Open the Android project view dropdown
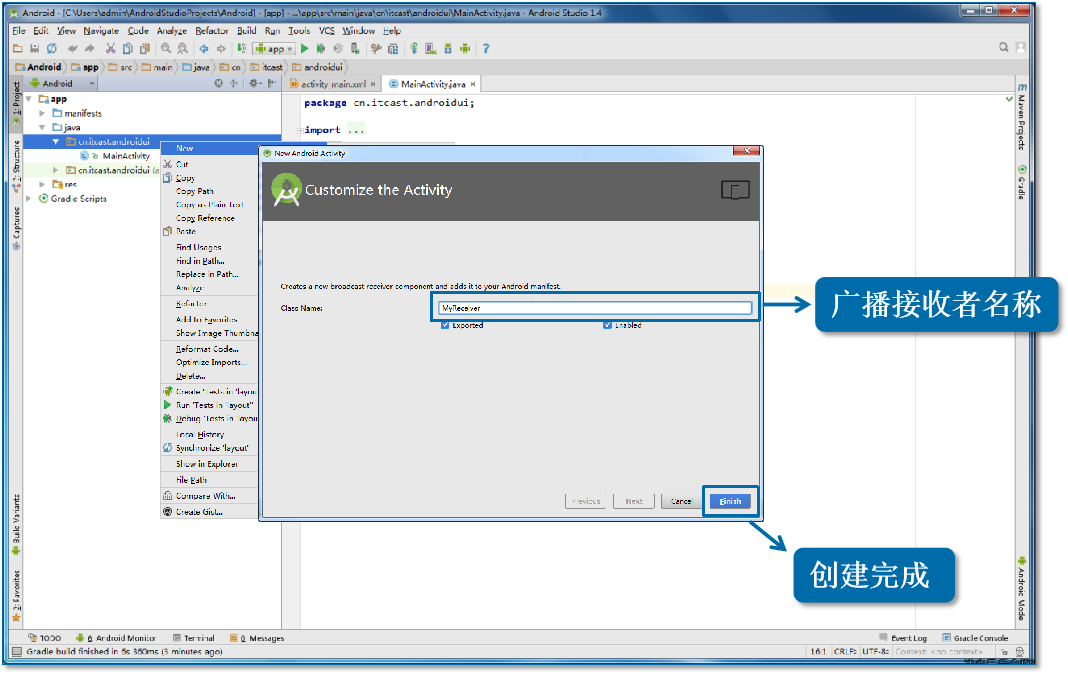The width and height of the screenshot is (1068, 676). pos(62,83)
